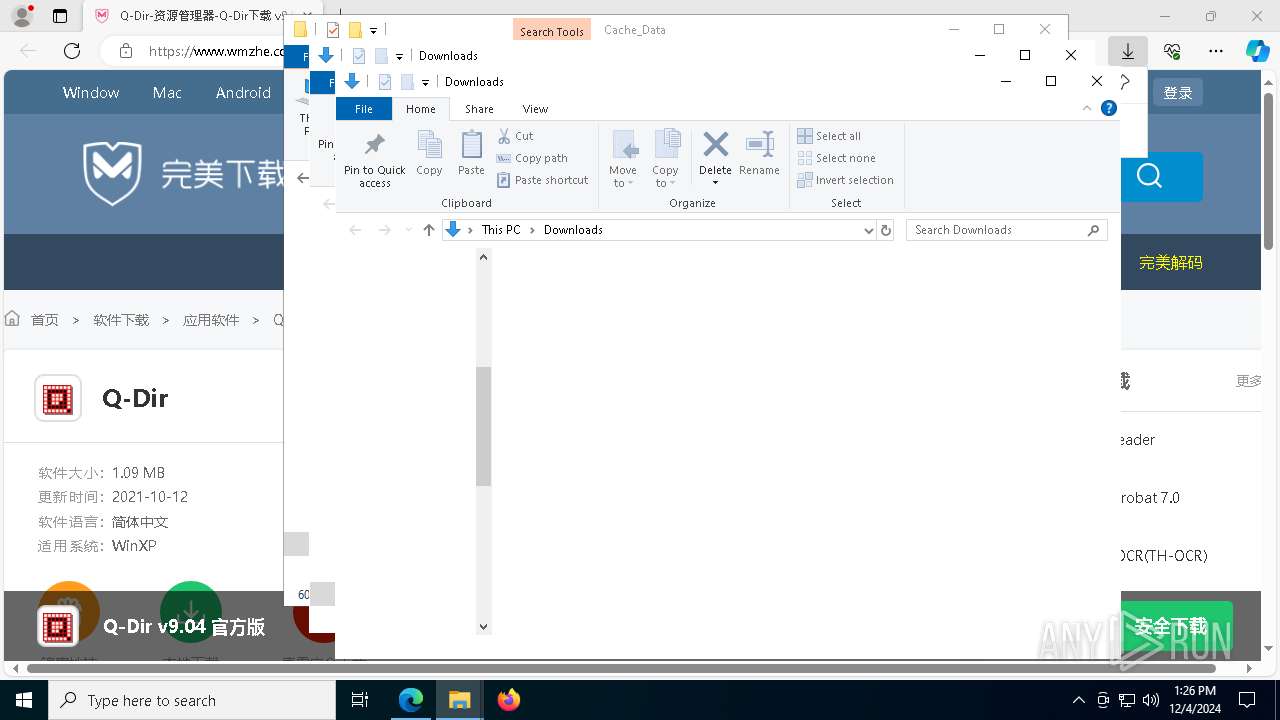Screen dimensions: 1280x720
Task: Click the Delete X icon
Action: (715, 145)
